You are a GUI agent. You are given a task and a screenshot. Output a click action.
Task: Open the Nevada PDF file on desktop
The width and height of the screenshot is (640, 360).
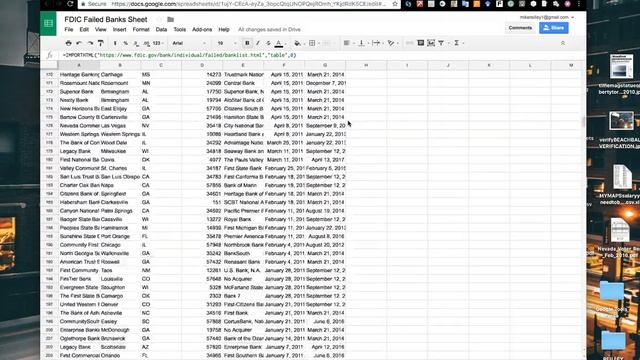[620, 231]
